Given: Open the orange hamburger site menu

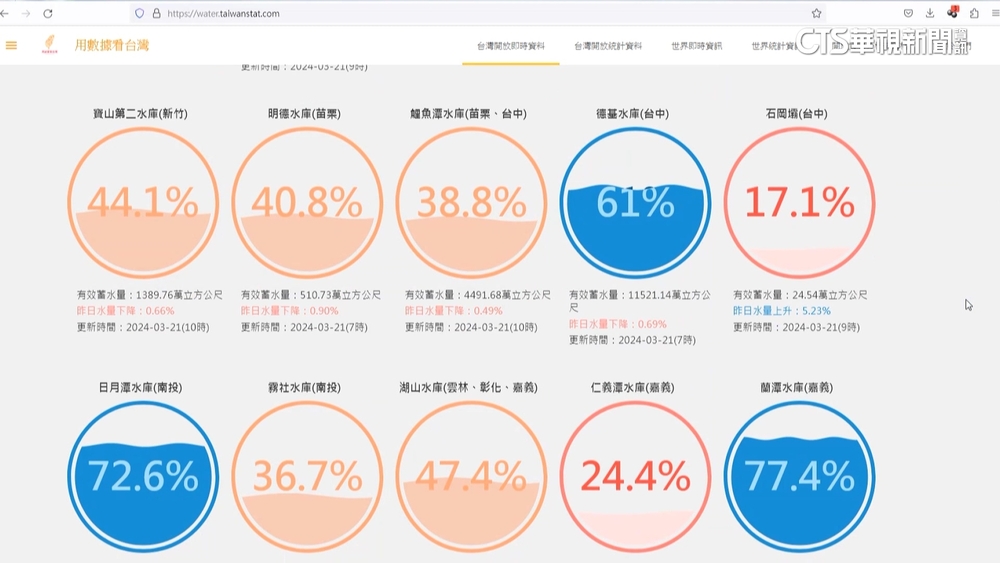Looking at the screenshot, I should click(x=11, y=45).
